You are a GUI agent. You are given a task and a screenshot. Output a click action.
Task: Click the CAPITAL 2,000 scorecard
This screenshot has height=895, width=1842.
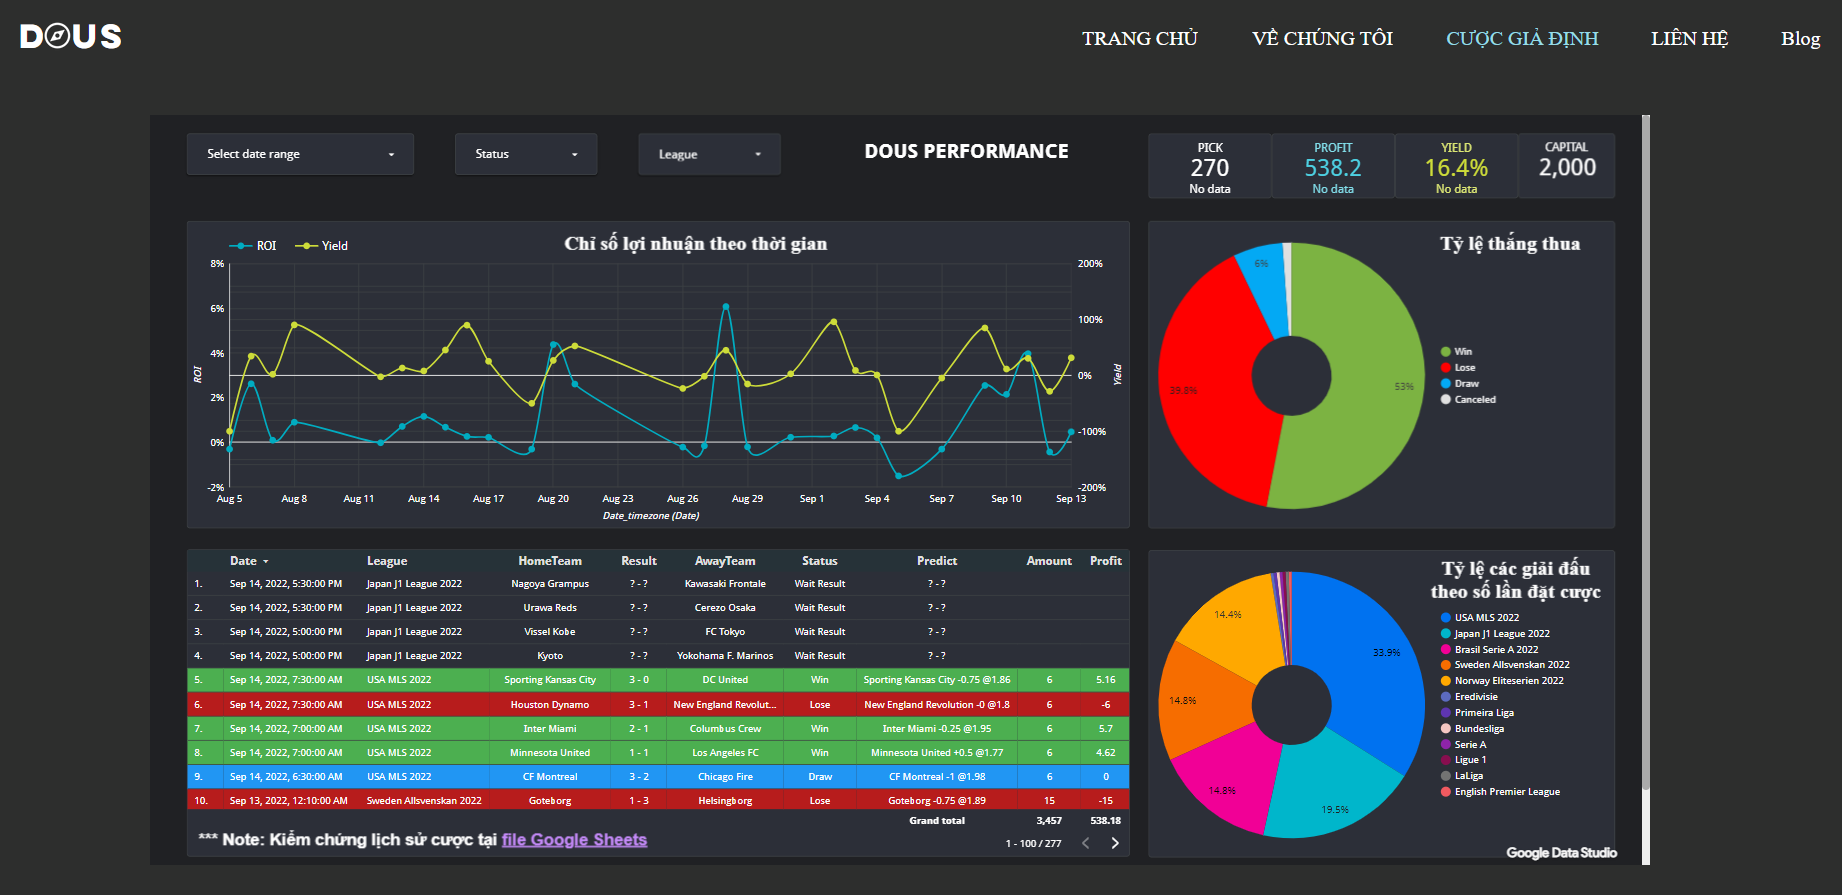click(x=1567, y=166)
